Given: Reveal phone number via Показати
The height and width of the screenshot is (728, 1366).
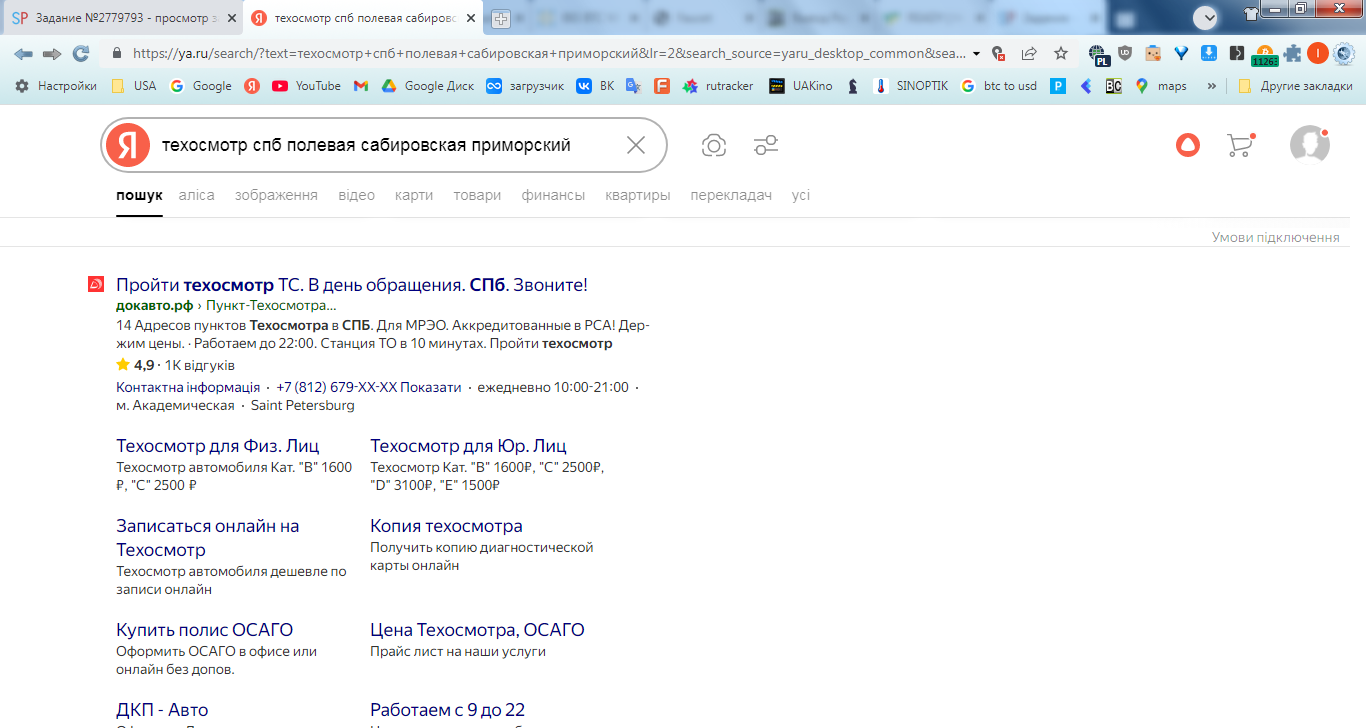Looking at the screenshot, I should (432, 387).
